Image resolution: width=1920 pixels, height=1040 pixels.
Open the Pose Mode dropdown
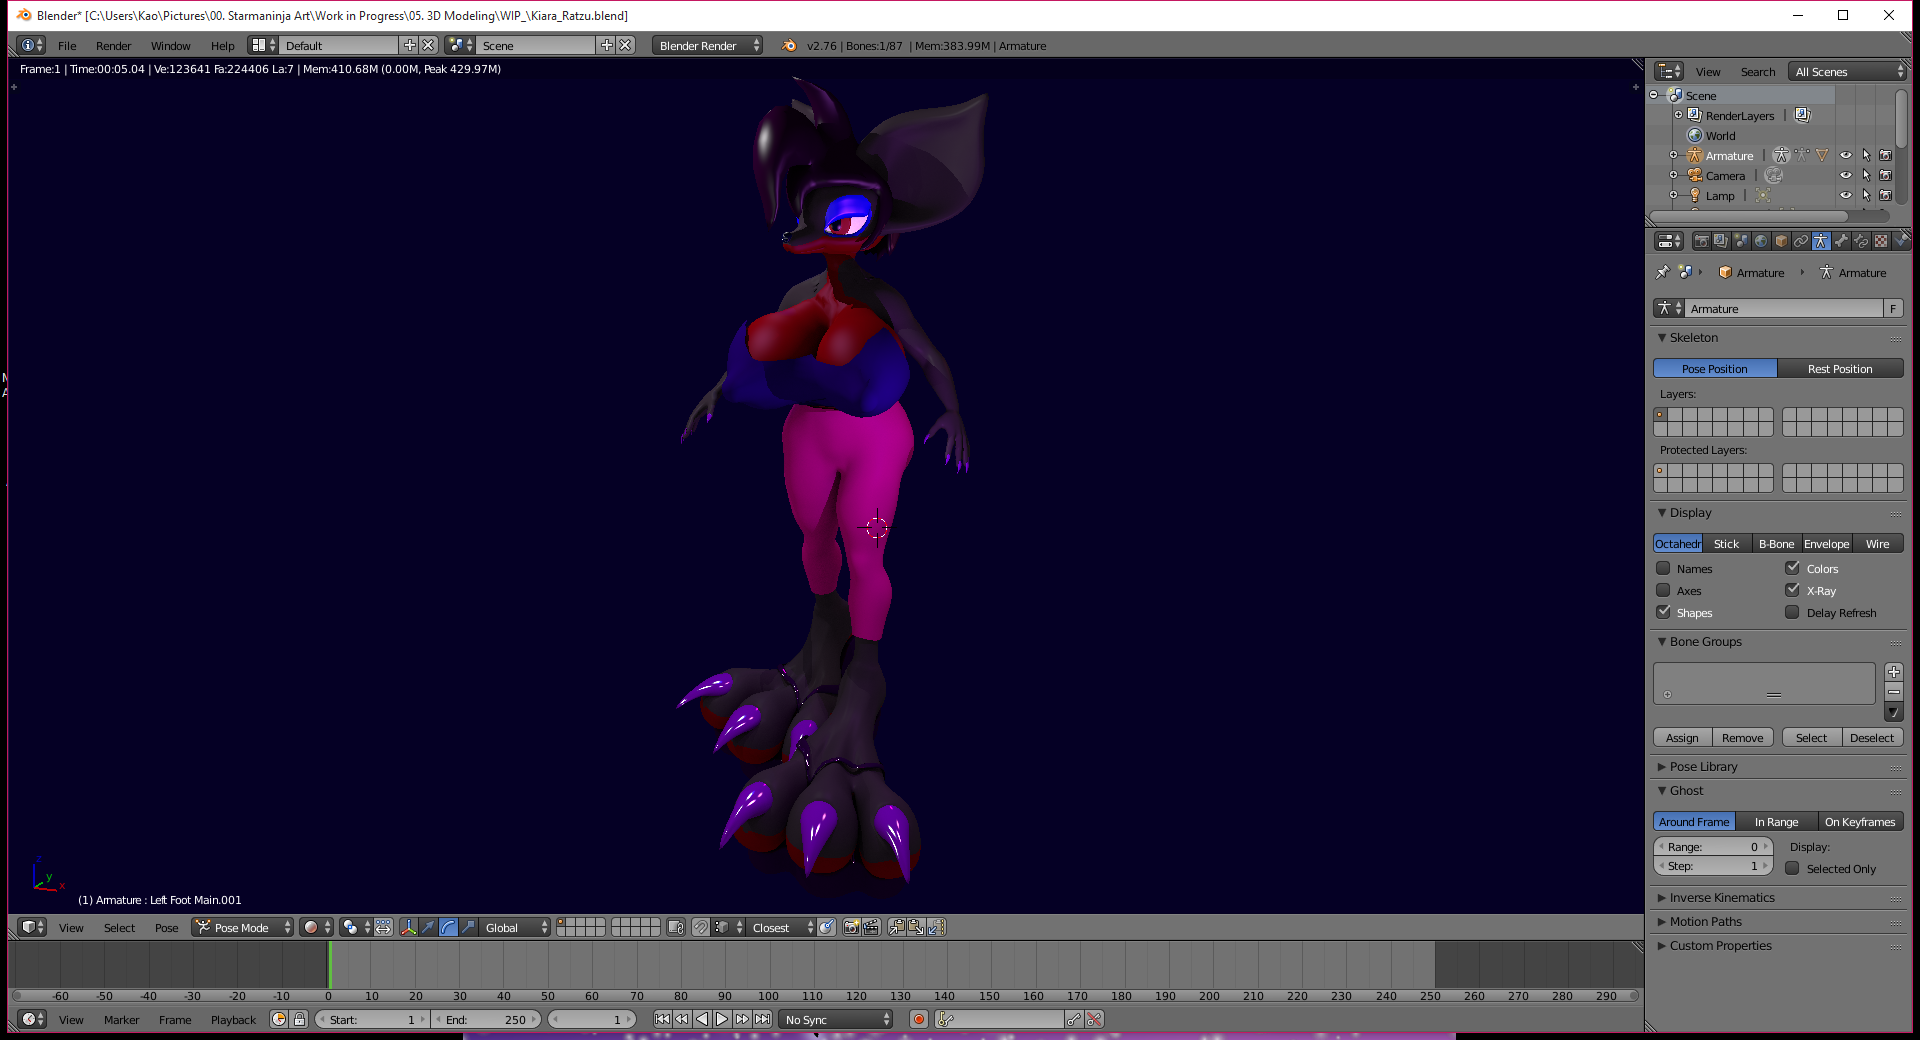[x=243, y=927]
